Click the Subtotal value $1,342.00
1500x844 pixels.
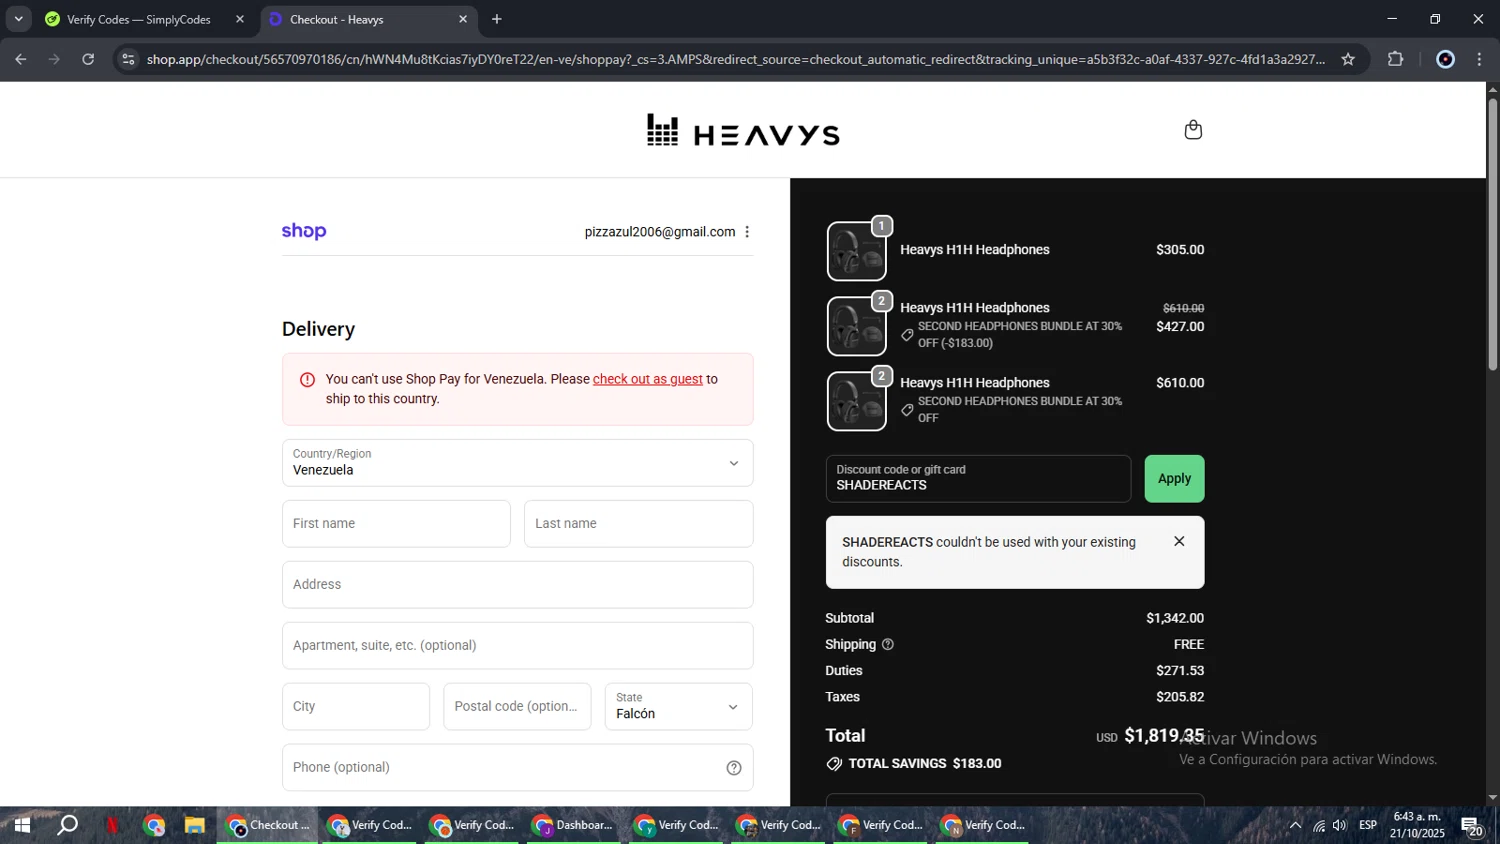click(x=1175, y=619)
